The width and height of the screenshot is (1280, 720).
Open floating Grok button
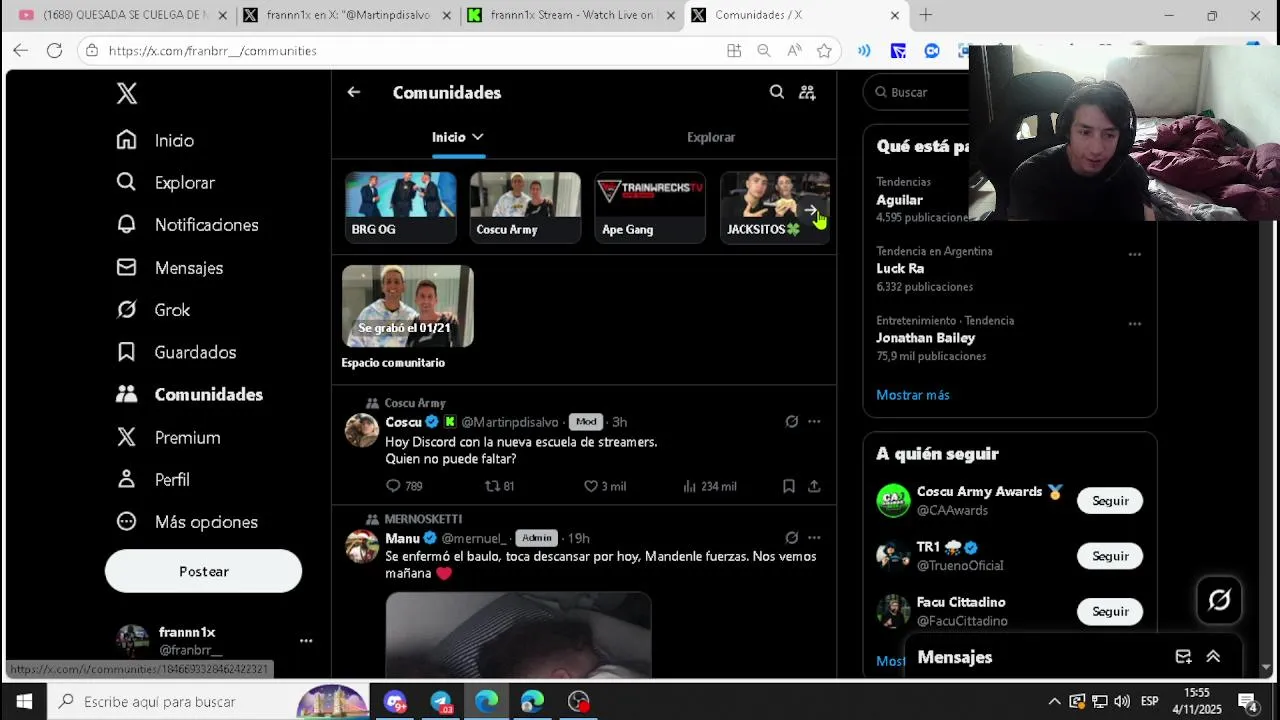(x=1219, y=600)
